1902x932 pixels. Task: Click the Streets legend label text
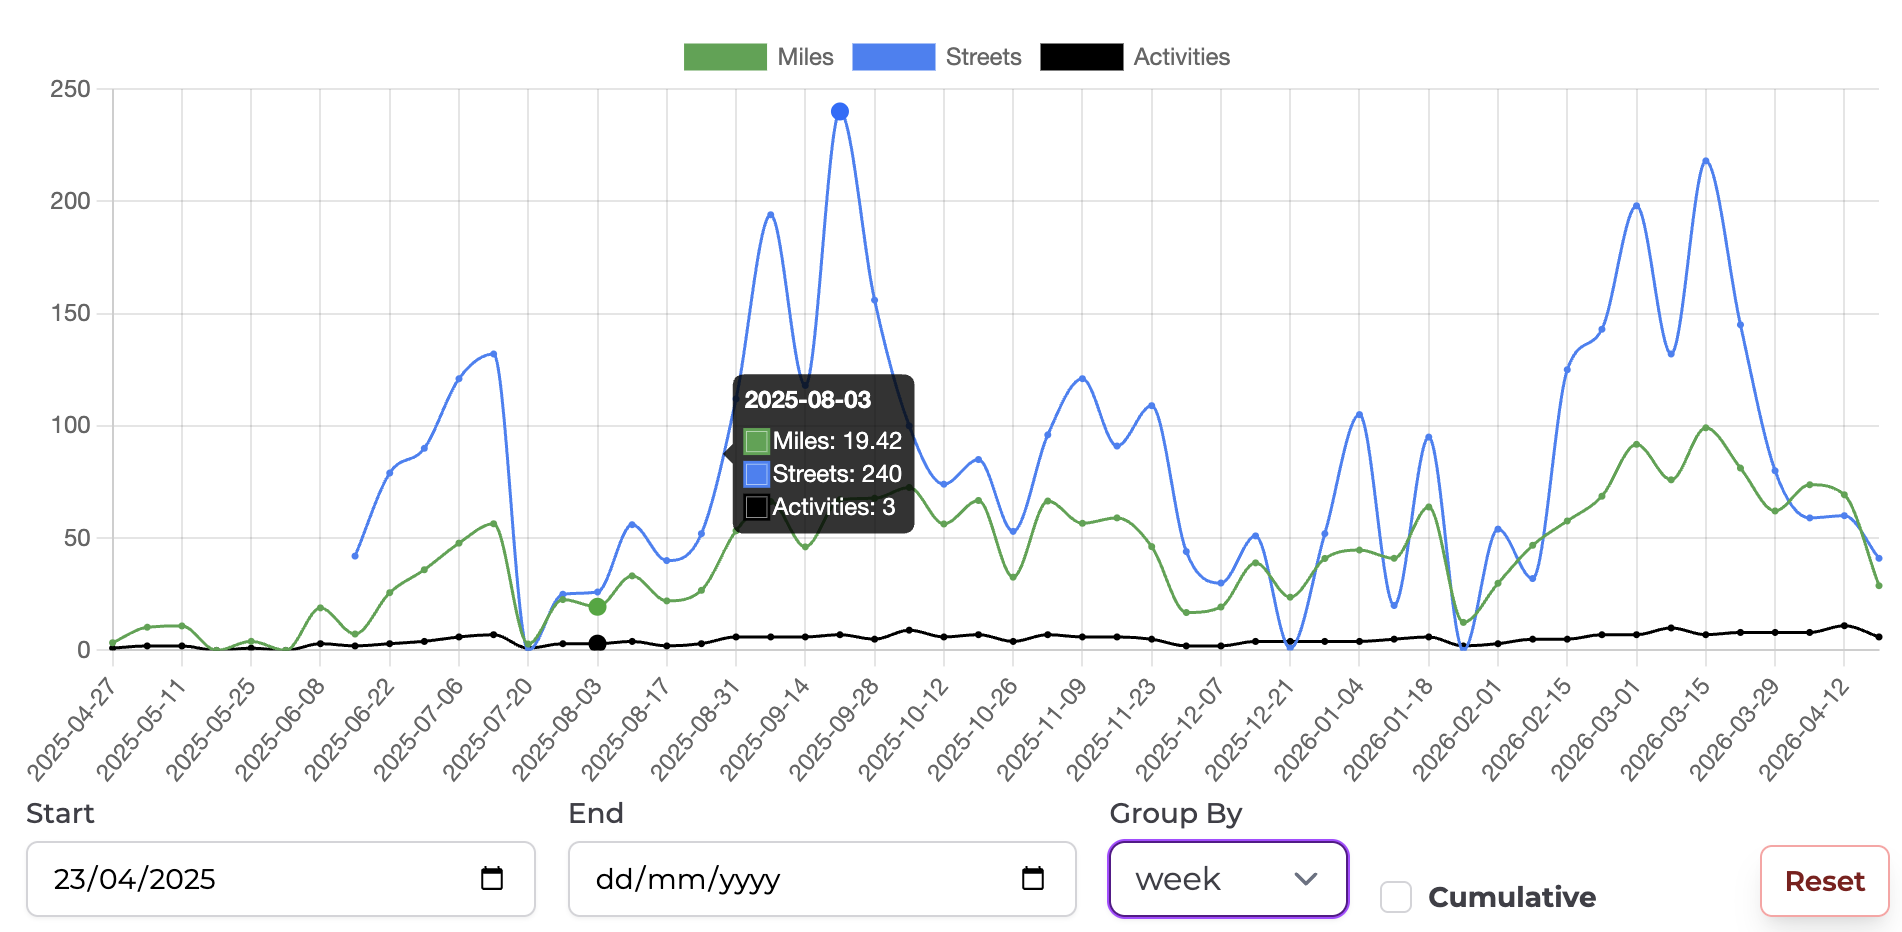coord(983,57)
